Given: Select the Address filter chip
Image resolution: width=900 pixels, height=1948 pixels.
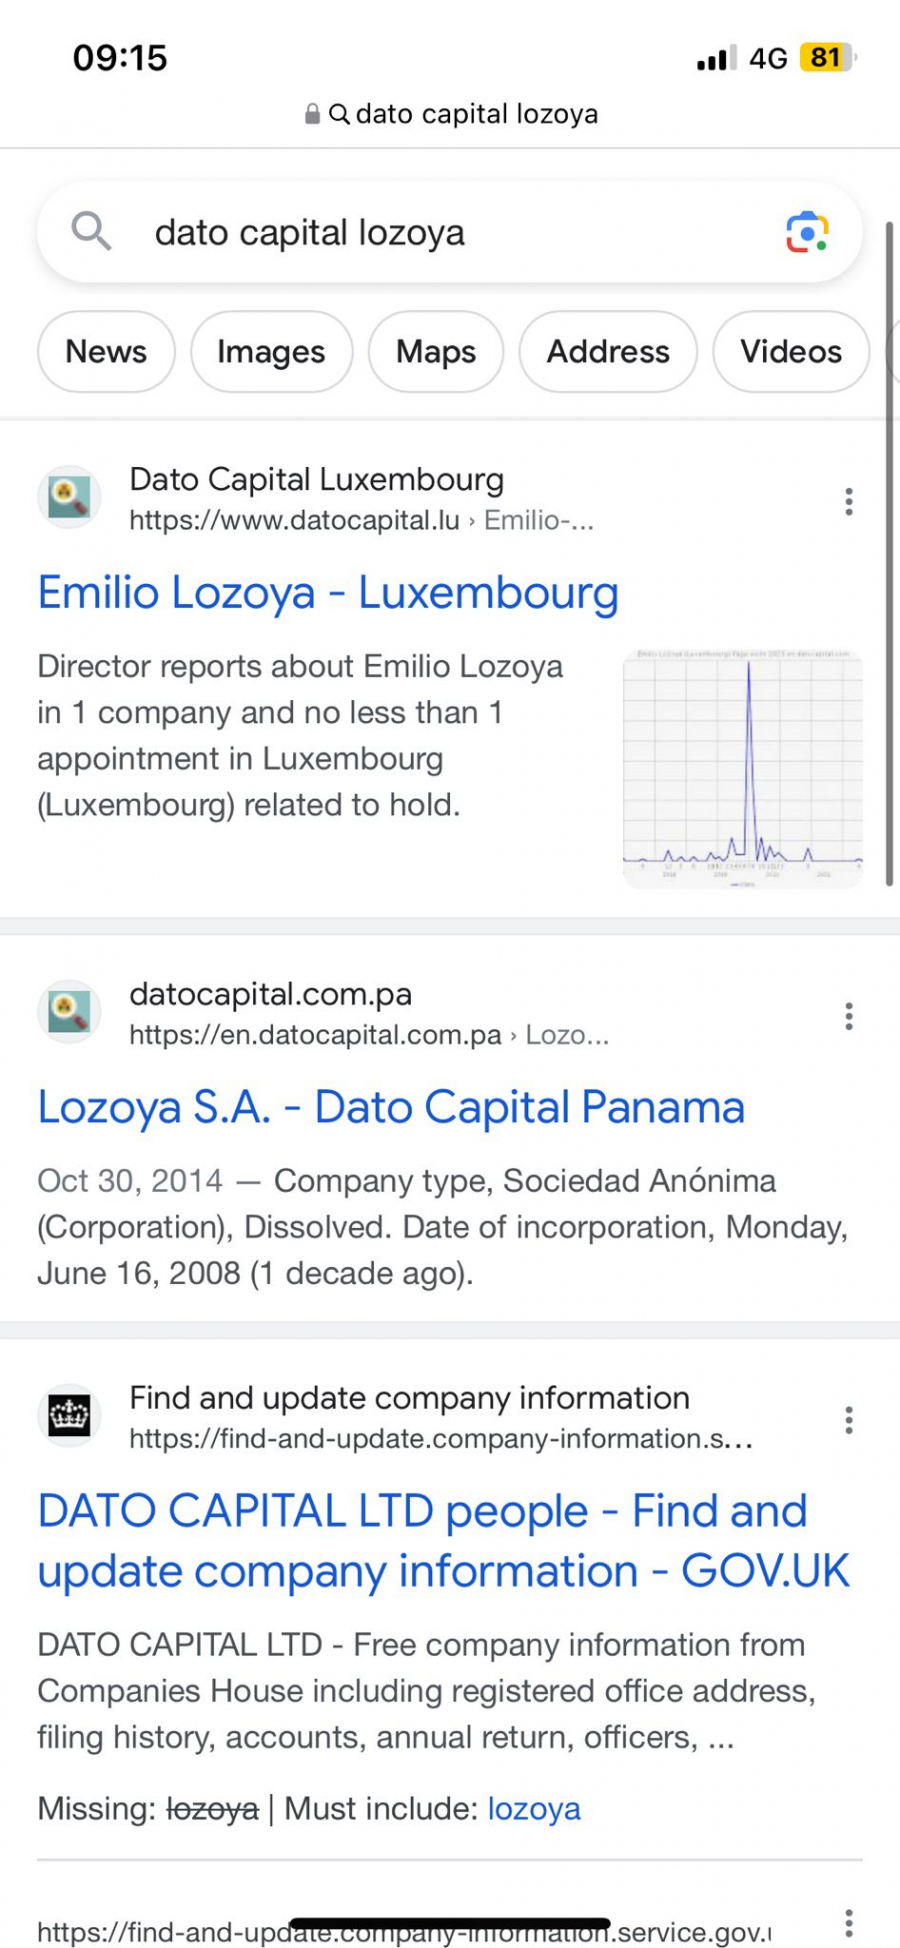Looking at the screenshot, I should click(x=608, y=352).
